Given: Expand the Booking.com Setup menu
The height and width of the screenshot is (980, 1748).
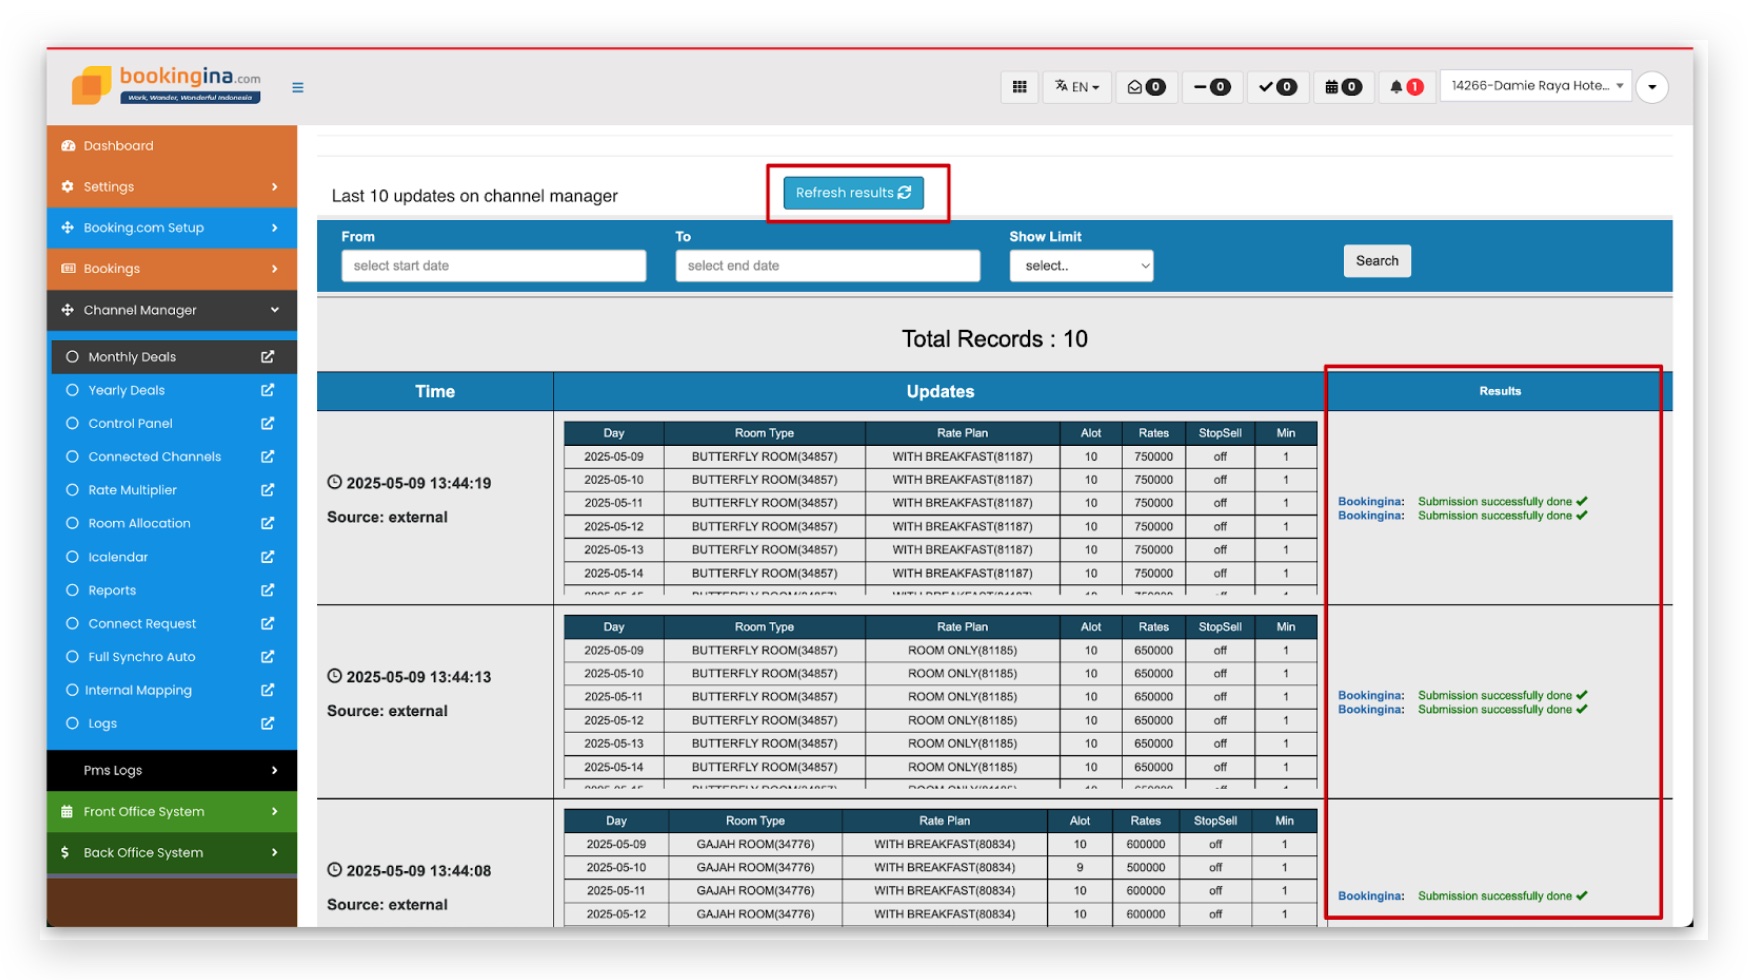Looking at the screenshot, I should [x=172, y=228].
